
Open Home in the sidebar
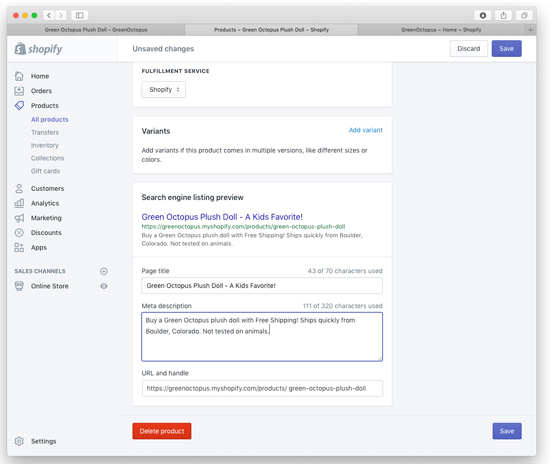(x=40, y=76)
